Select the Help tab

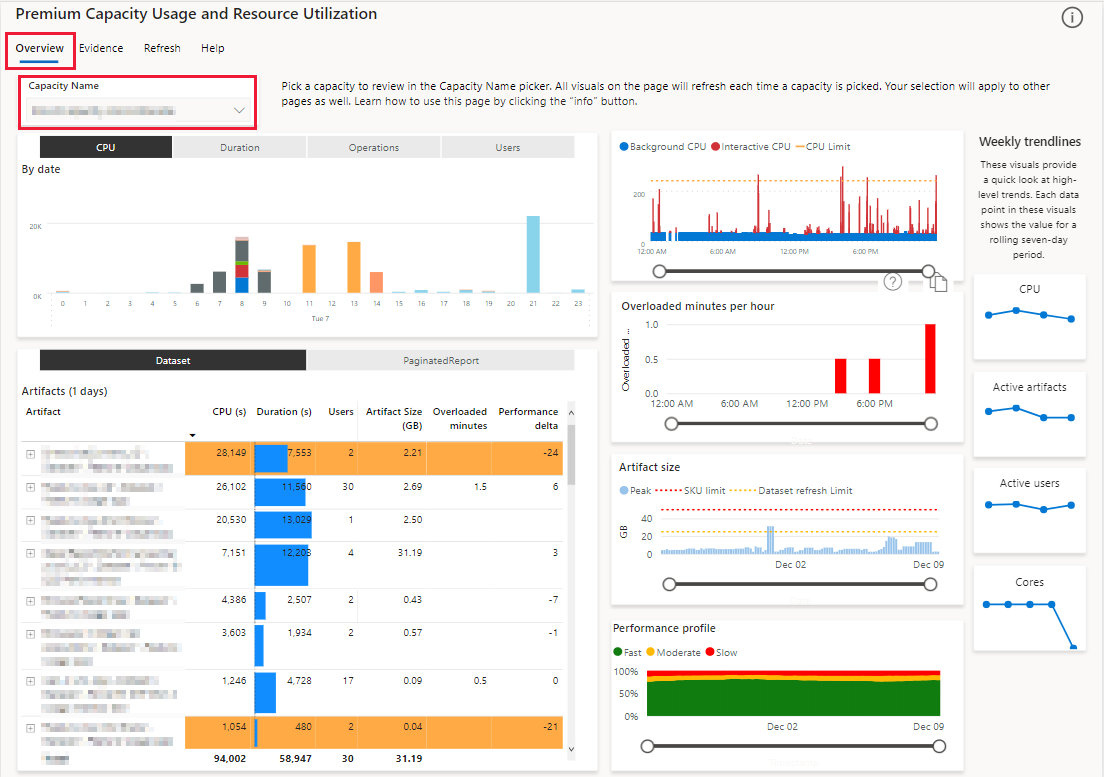[x=212, y=47]
